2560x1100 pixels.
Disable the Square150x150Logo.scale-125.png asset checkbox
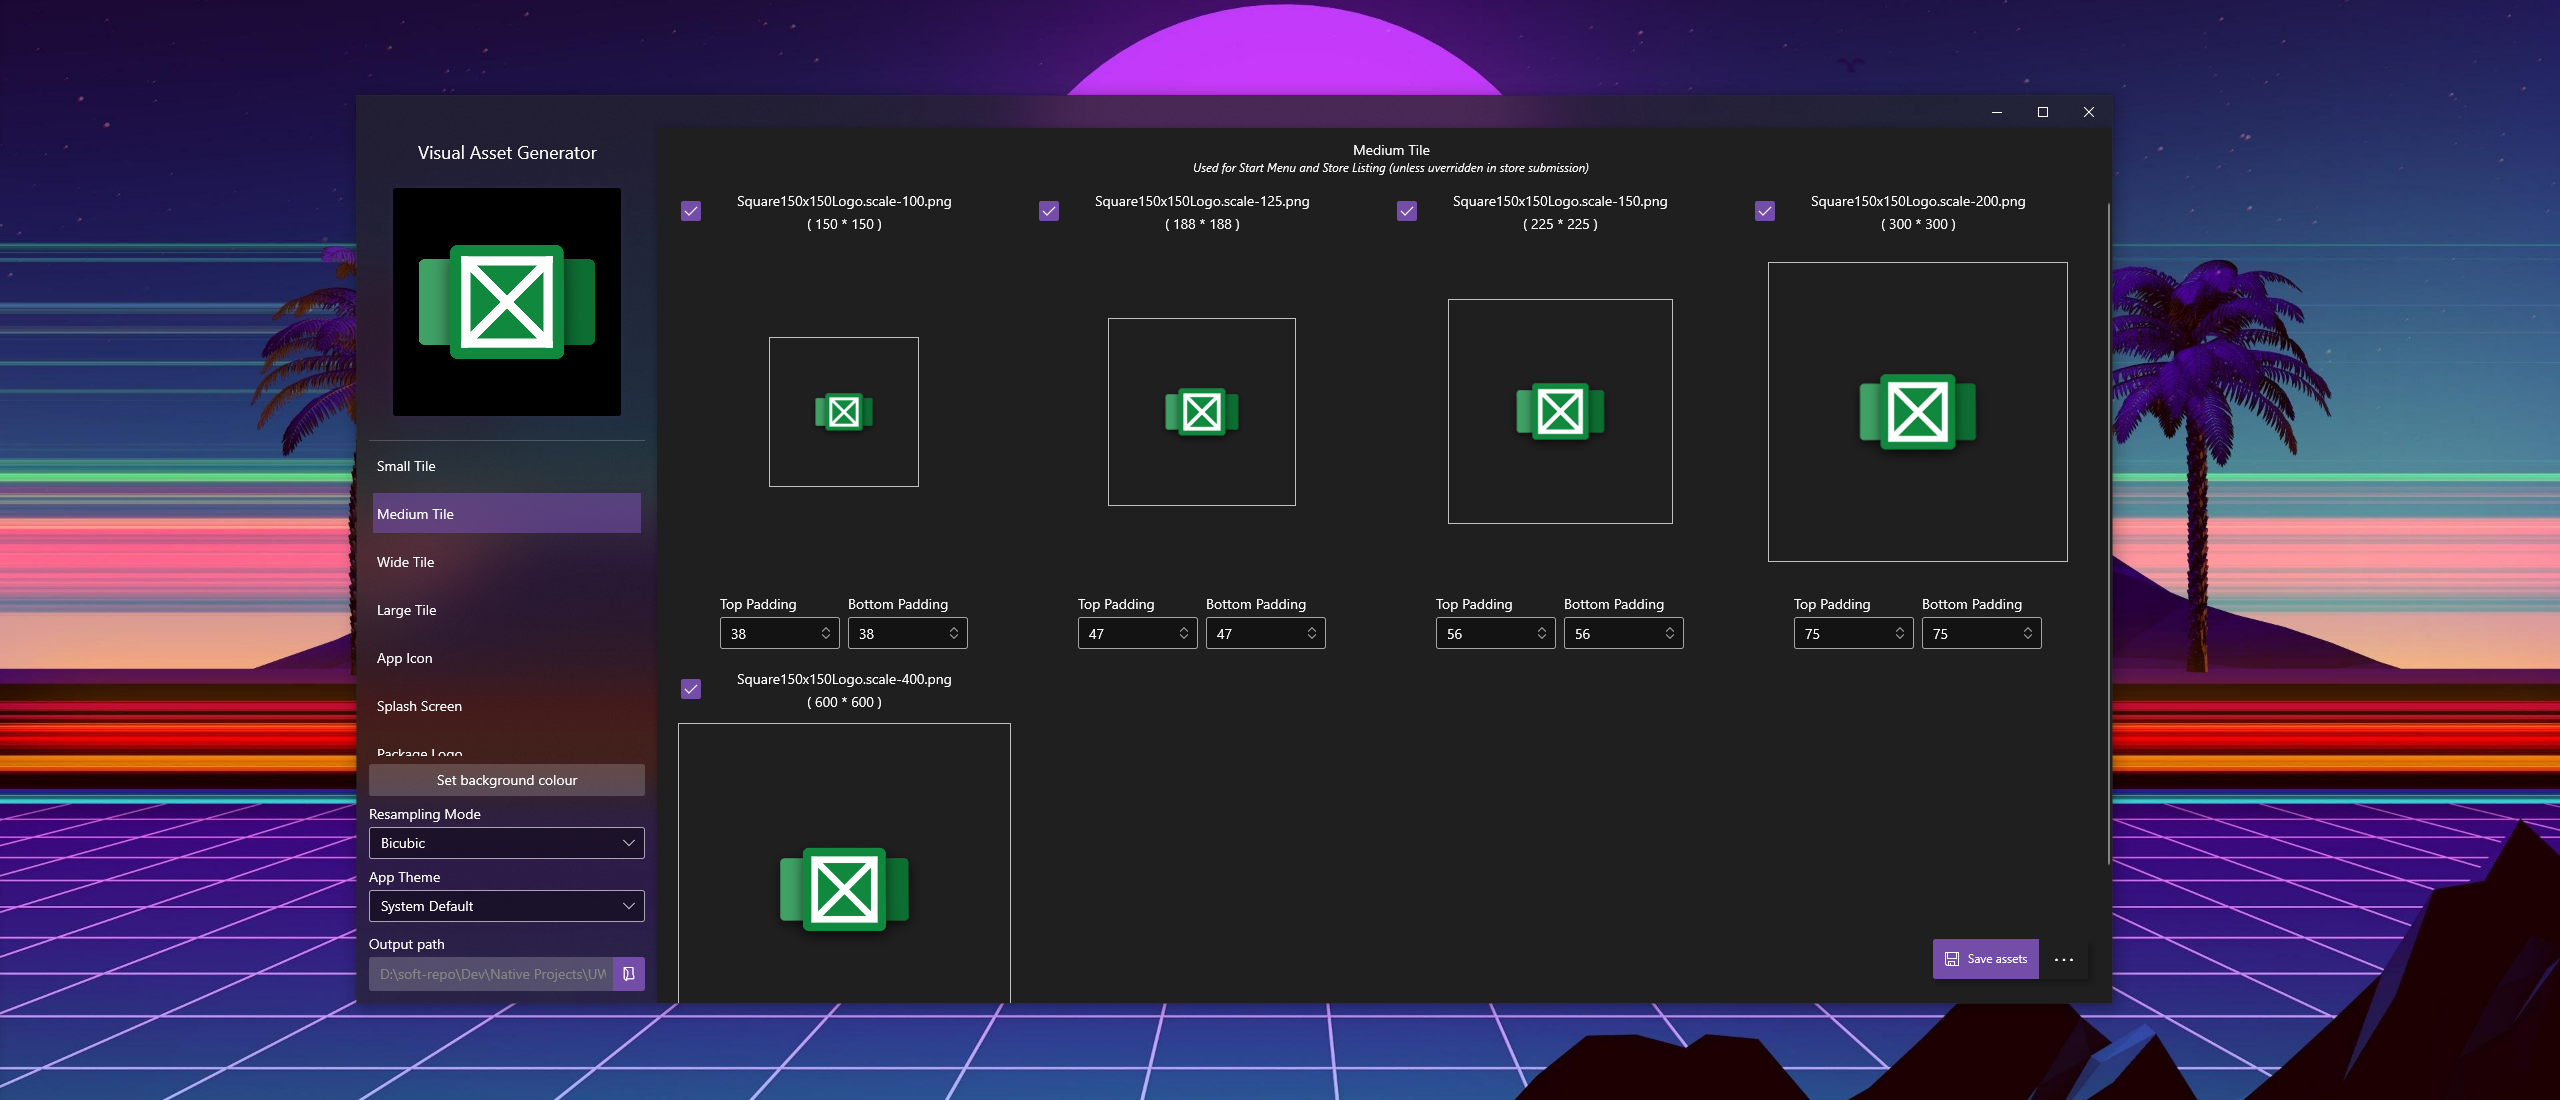coord(1048,210)
